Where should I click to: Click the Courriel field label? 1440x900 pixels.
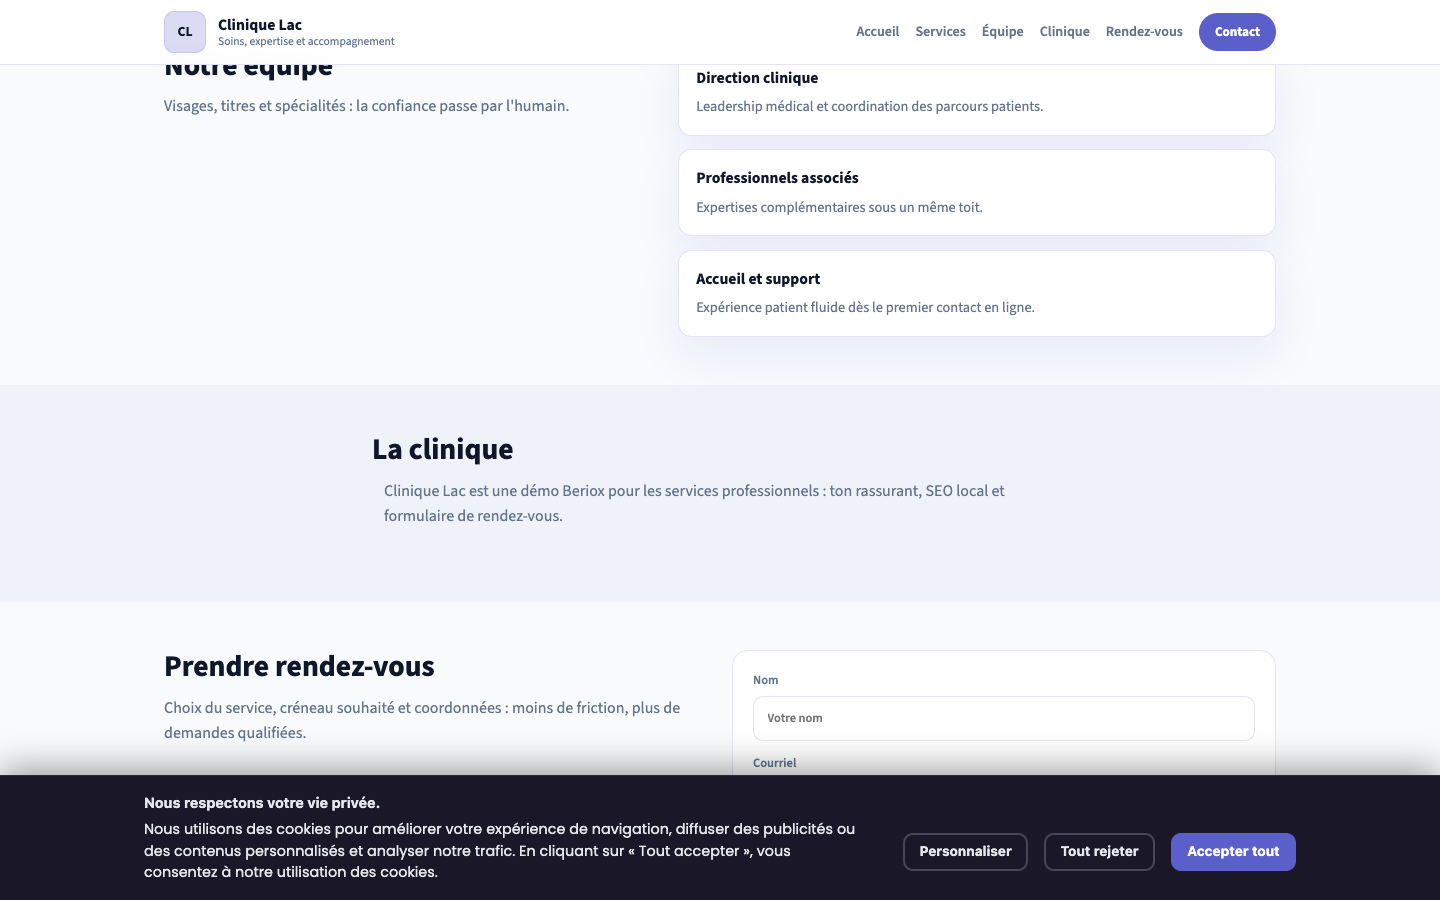[775, 763]
